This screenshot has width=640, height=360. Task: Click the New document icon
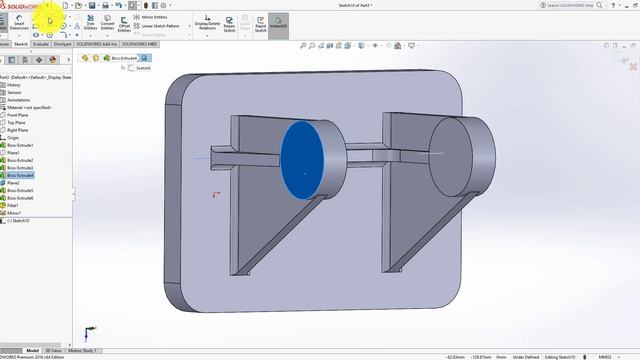(65, 5)
